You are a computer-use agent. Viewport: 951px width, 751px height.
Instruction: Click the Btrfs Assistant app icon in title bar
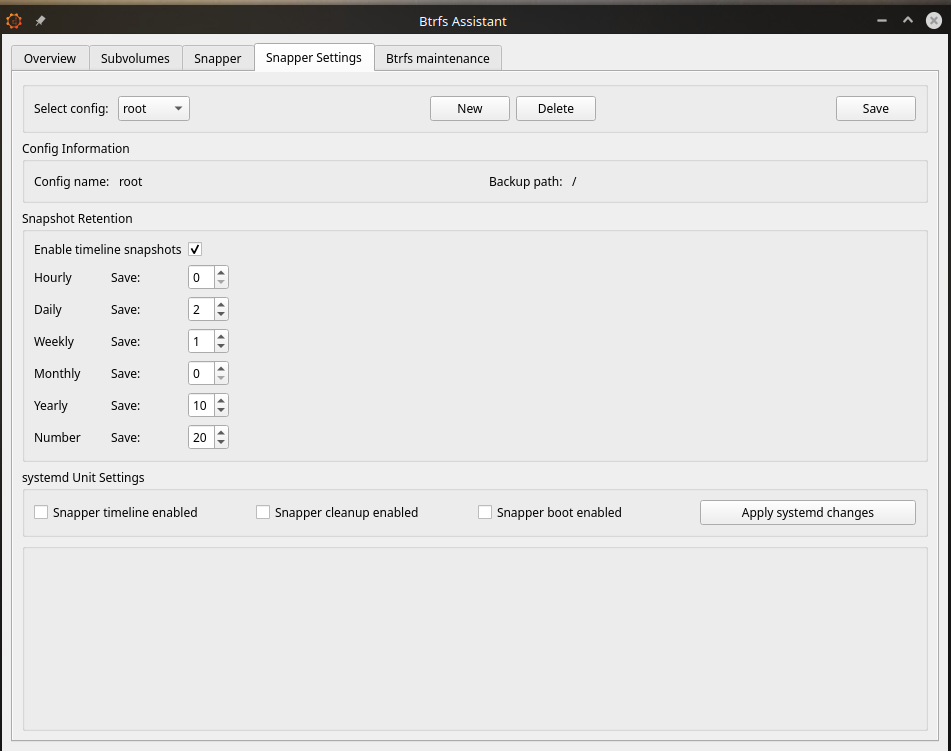click(x=14, y=20)
